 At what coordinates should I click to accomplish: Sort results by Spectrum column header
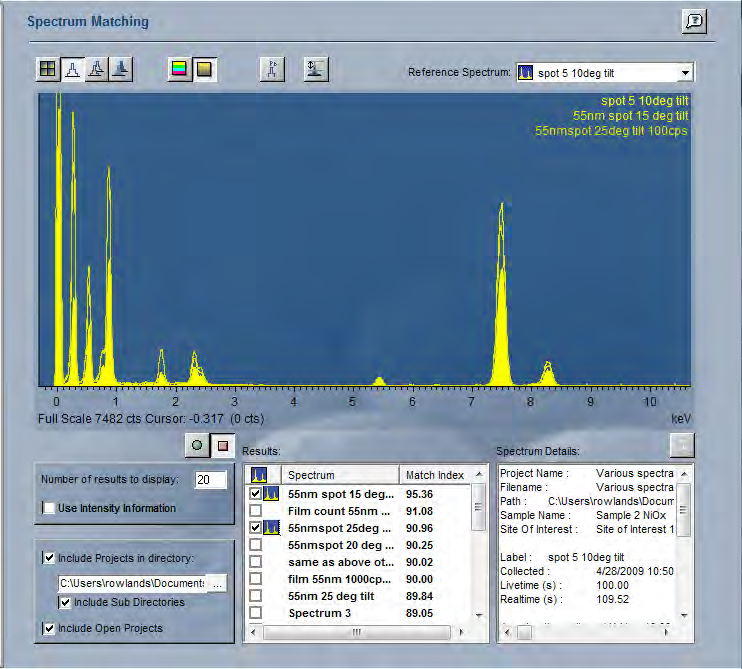[340, 475]
